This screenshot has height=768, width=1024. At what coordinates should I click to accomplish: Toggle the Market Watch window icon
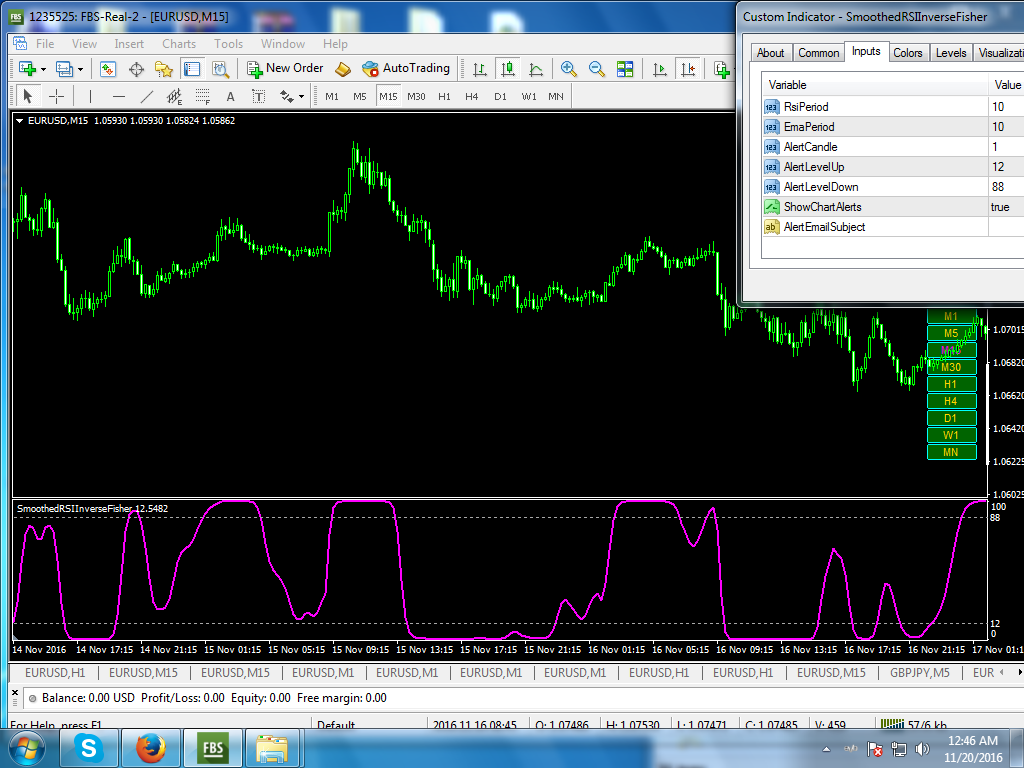pyautogui.click(x=108, y=69)
